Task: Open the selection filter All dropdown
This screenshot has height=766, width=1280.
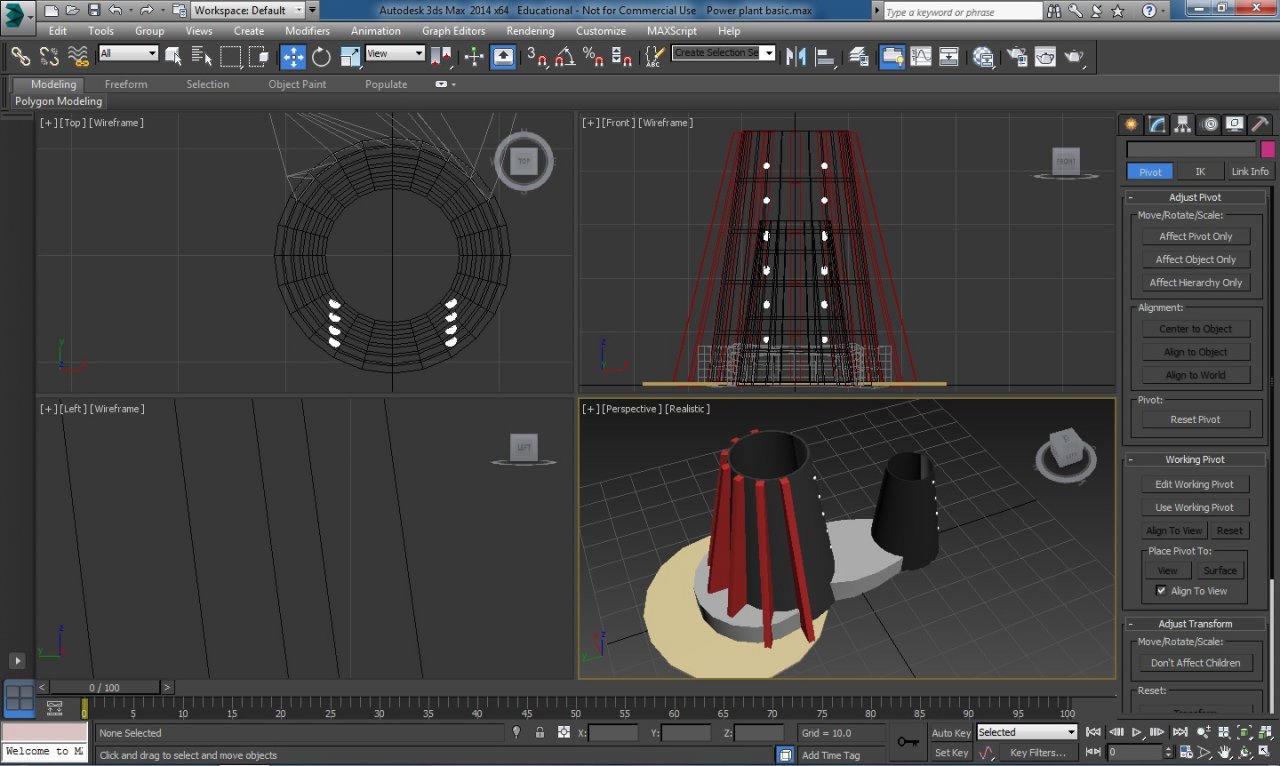Action: pyautogui.click(x=129, y=53)
